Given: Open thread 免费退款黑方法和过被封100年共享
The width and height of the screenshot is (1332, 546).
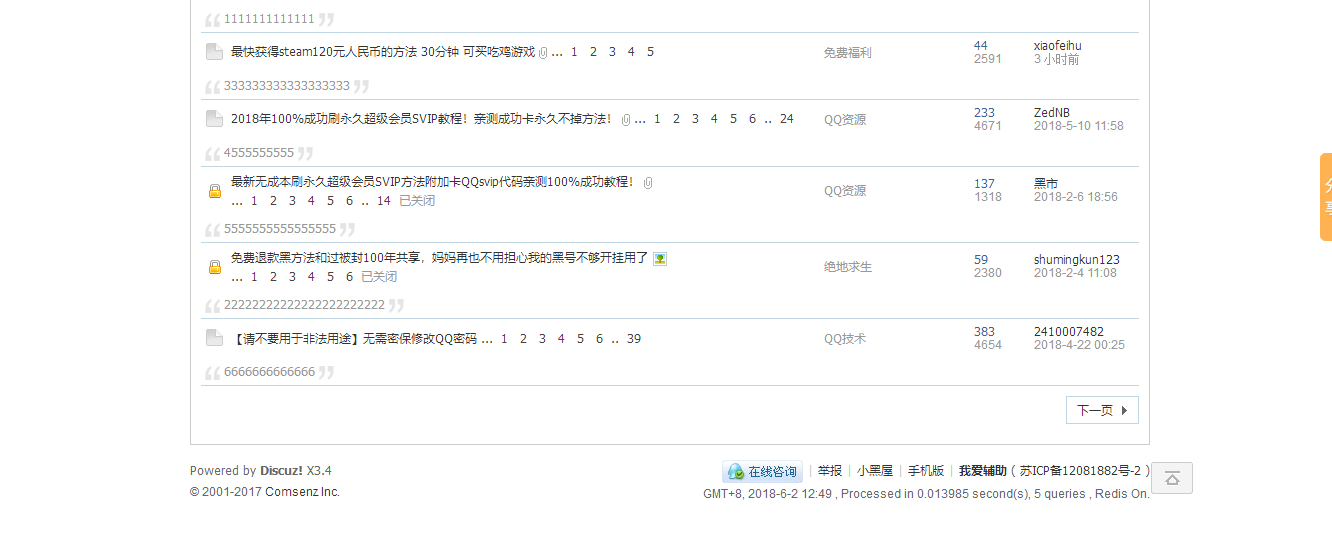Looking at the screenshot, I should click(440, 258).
